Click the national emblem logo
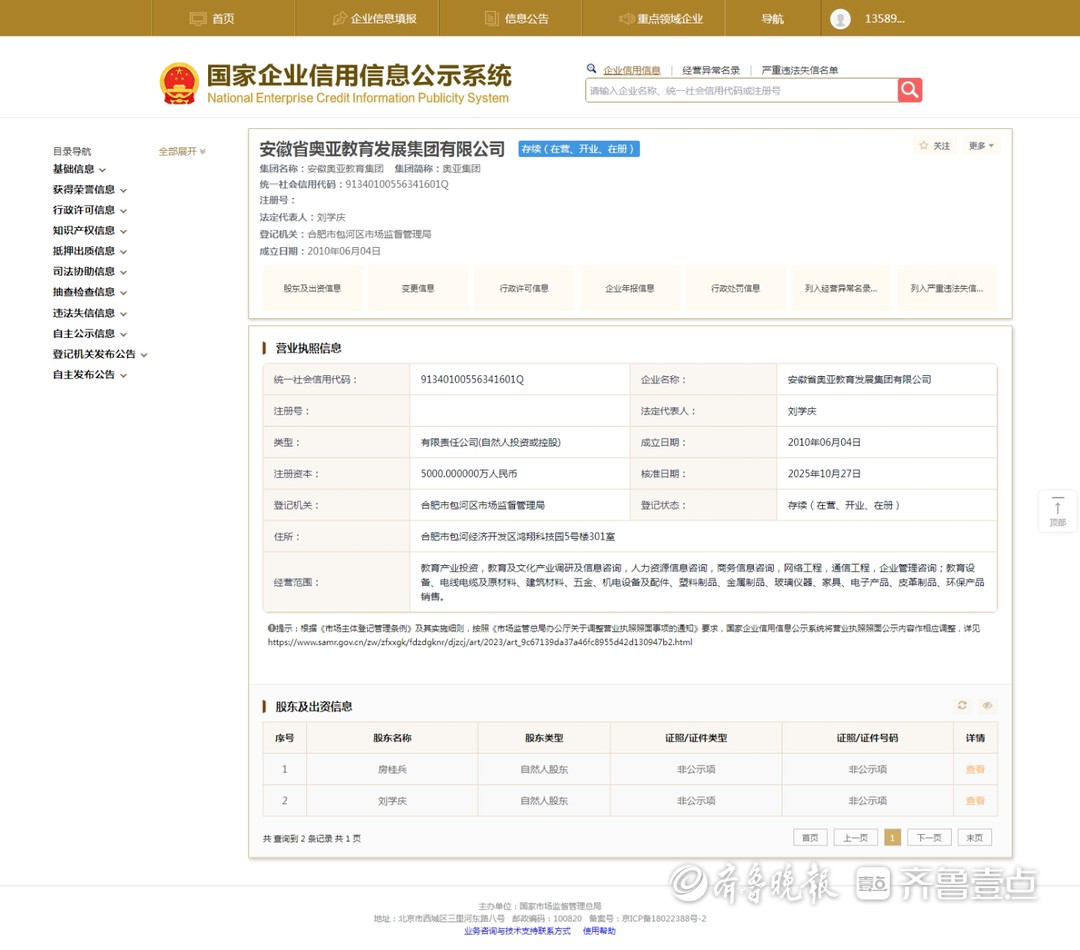 [179, 83]
